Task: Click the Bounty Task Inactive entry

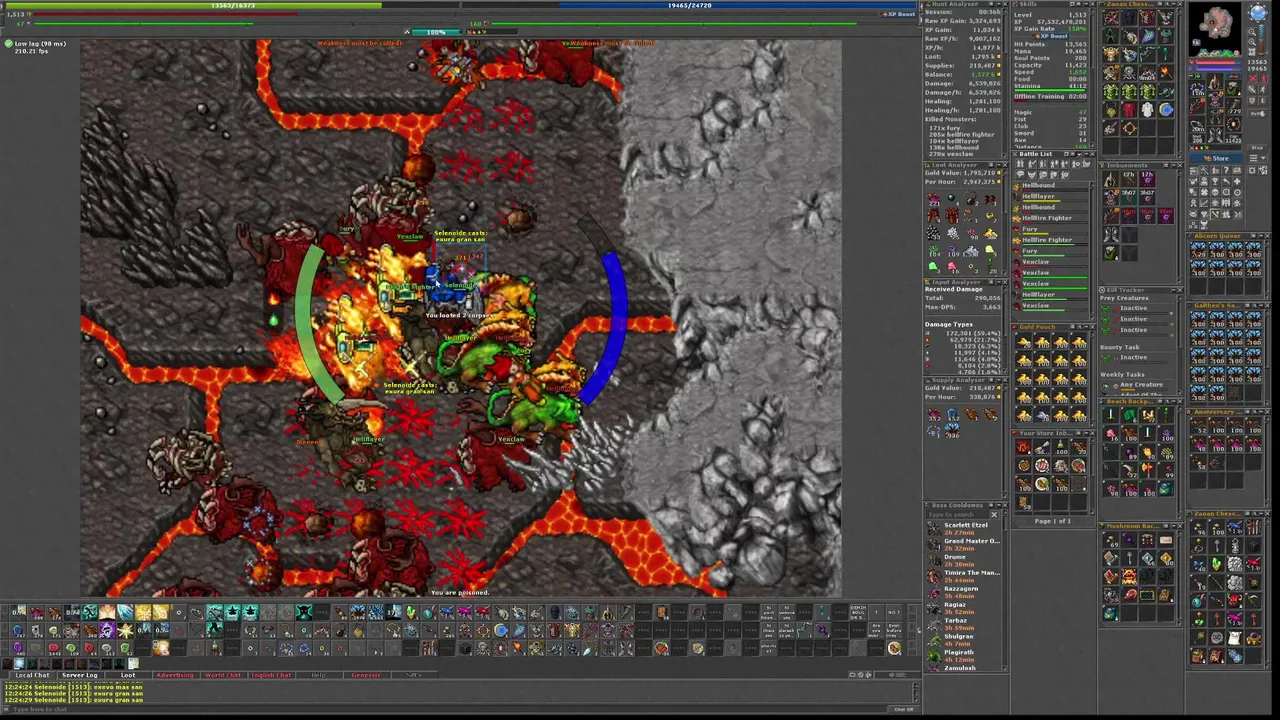Action: 1136,358
